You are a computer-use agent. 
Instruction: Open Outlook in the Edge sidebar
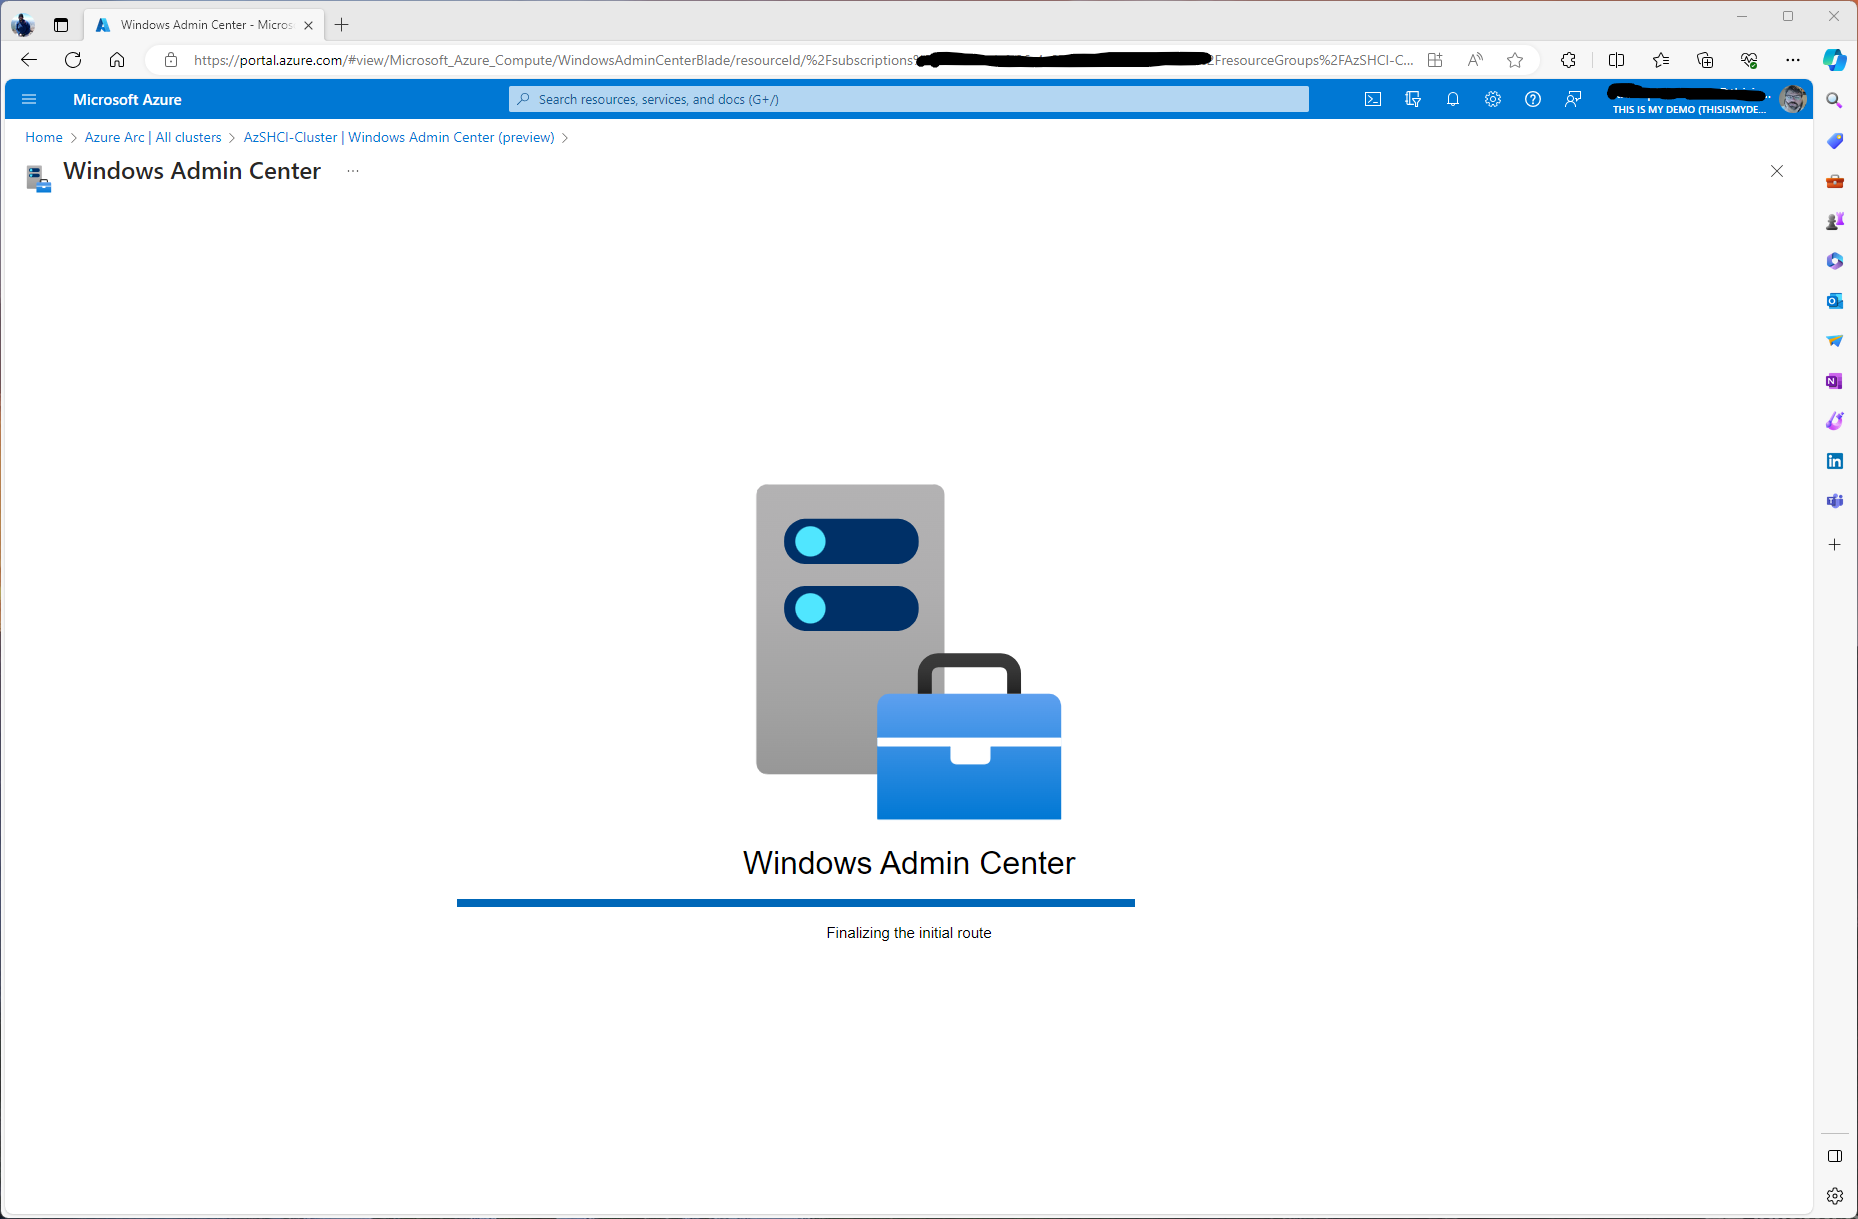[x=1834, y=301]
